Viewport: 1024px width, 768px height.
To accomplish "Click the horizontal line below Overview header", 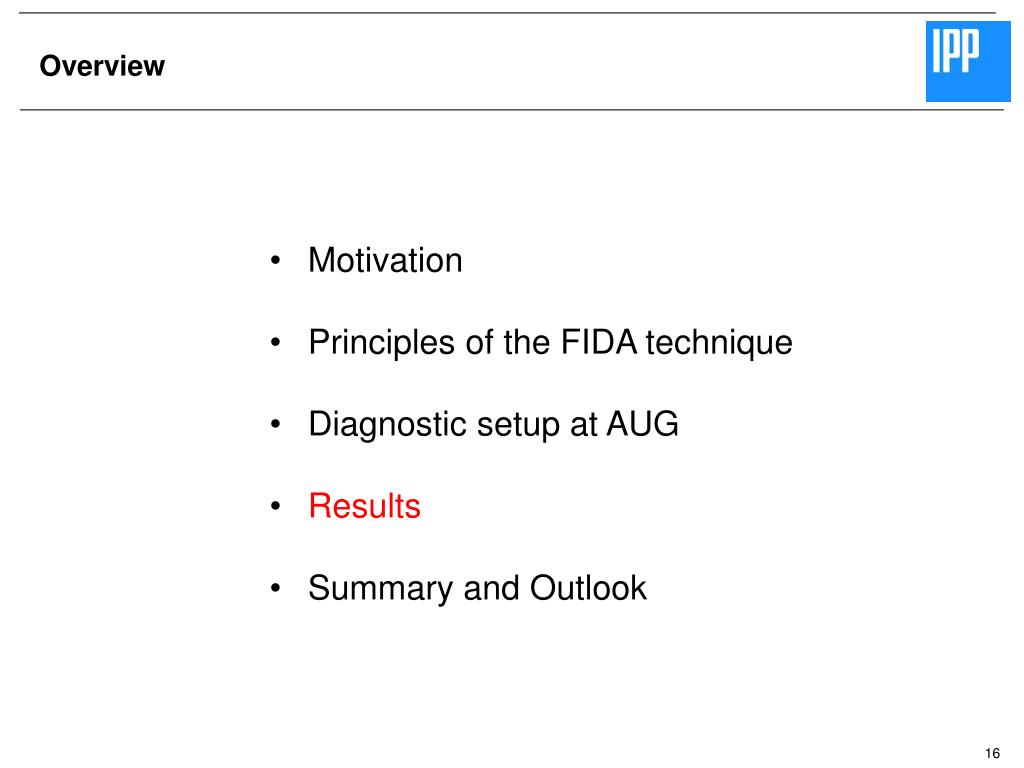I will point(511,110).
